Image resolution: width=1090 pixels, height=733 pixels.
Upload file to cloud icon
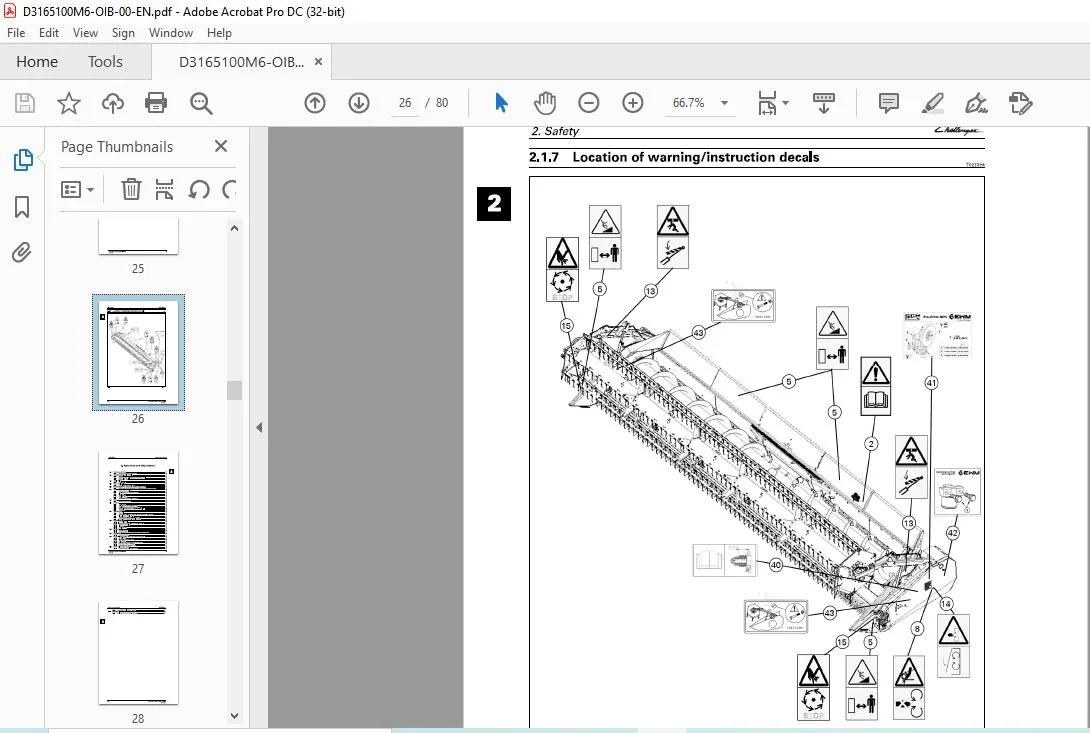[x=113, y=103]
